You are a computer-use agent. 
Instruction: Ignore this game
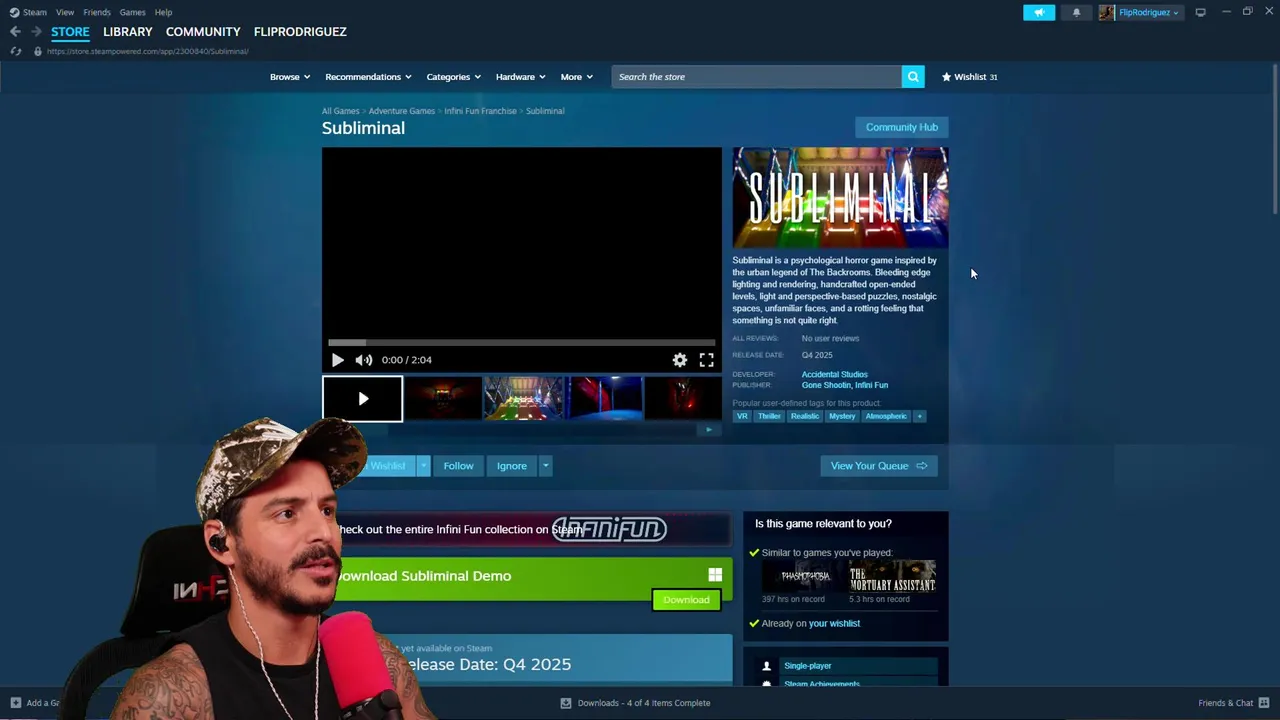tap(511, 466)
